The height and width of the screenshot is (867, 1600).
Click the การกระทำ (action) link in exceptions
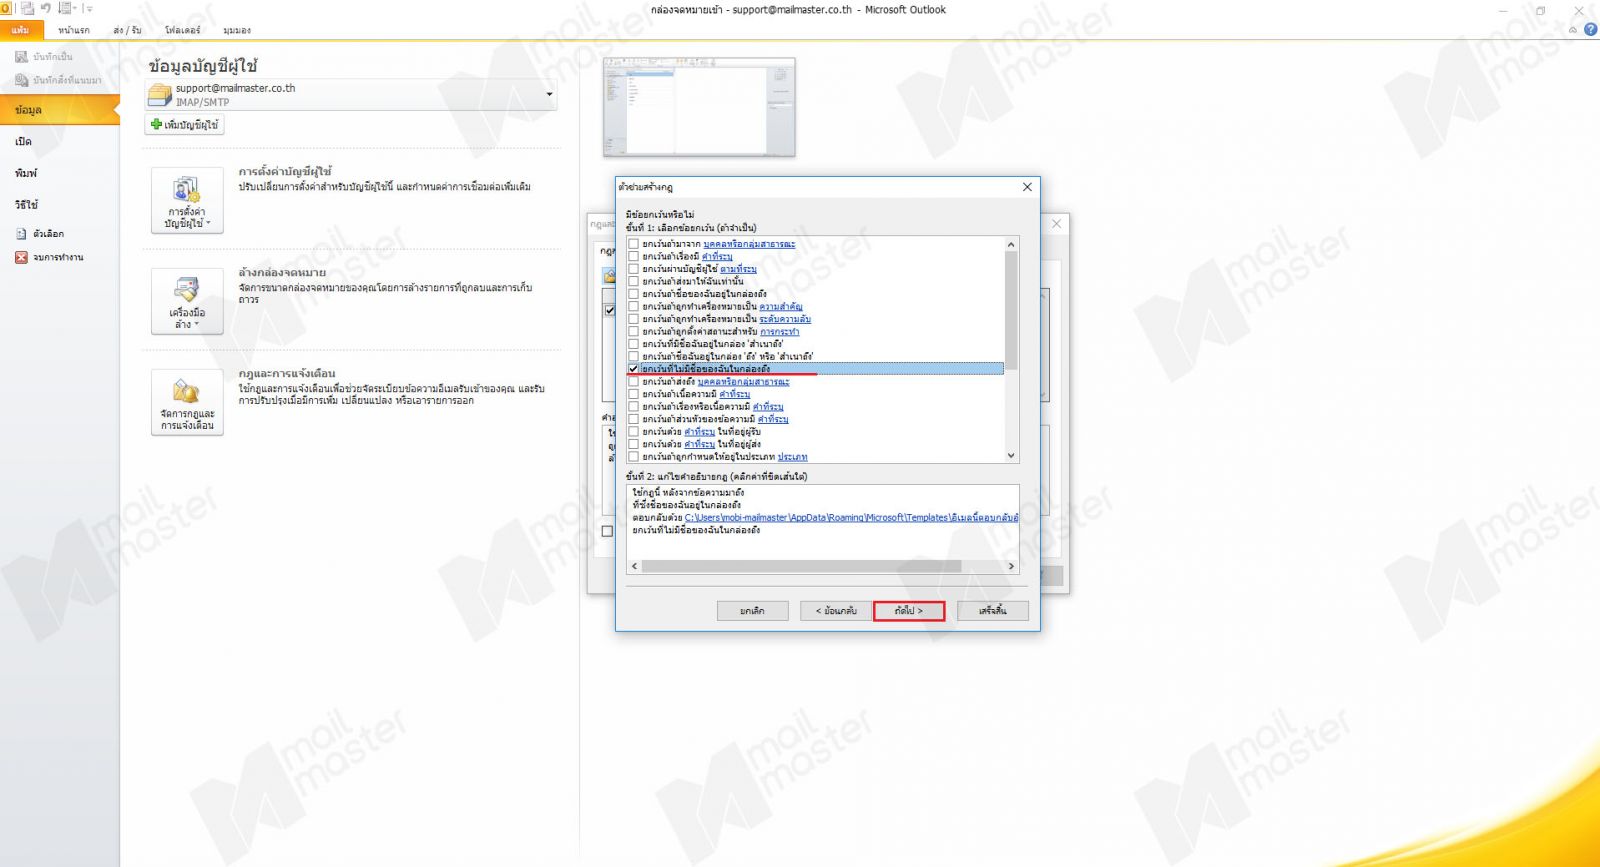coord(780,332)
